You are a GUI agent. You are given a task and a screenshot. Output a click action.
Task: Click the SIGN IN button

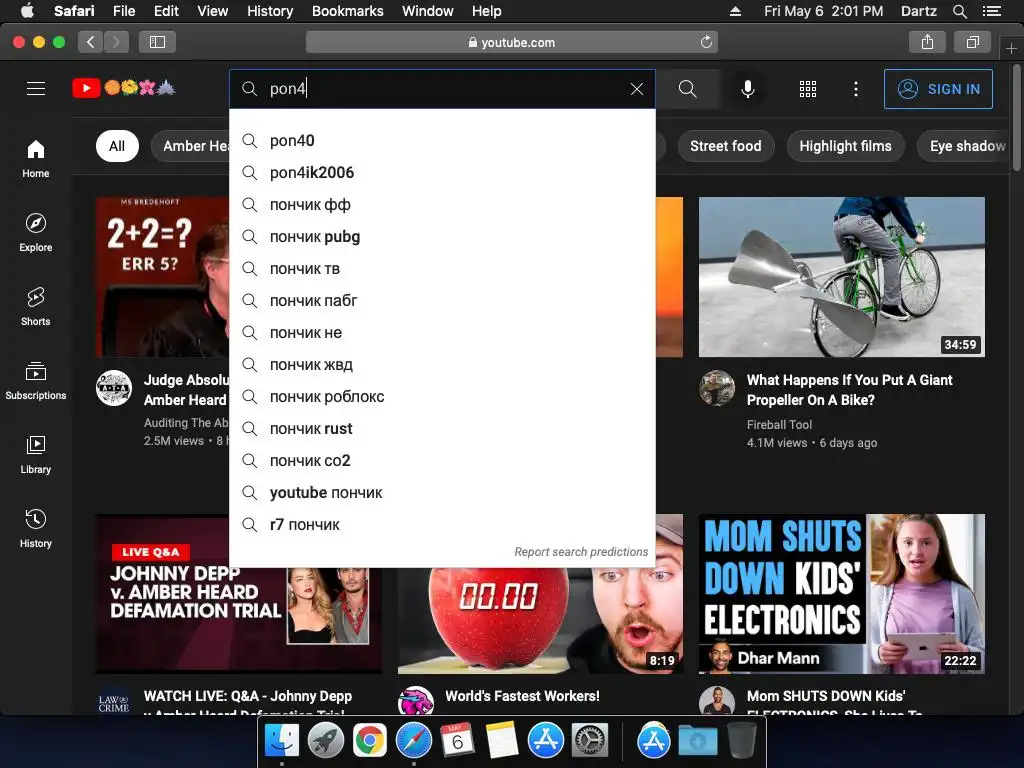pos(938,89)
